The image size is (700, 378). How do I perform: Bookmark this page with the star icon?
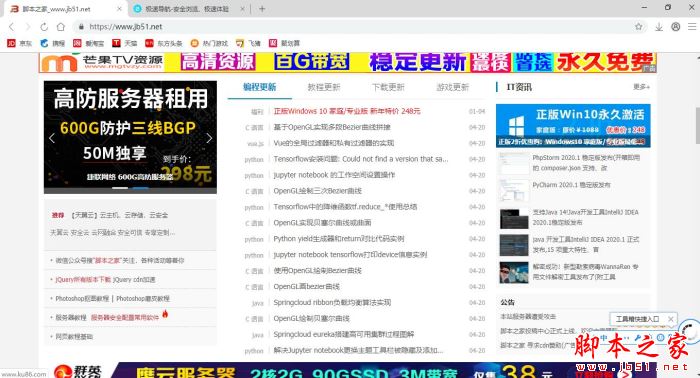click(639, 27)
